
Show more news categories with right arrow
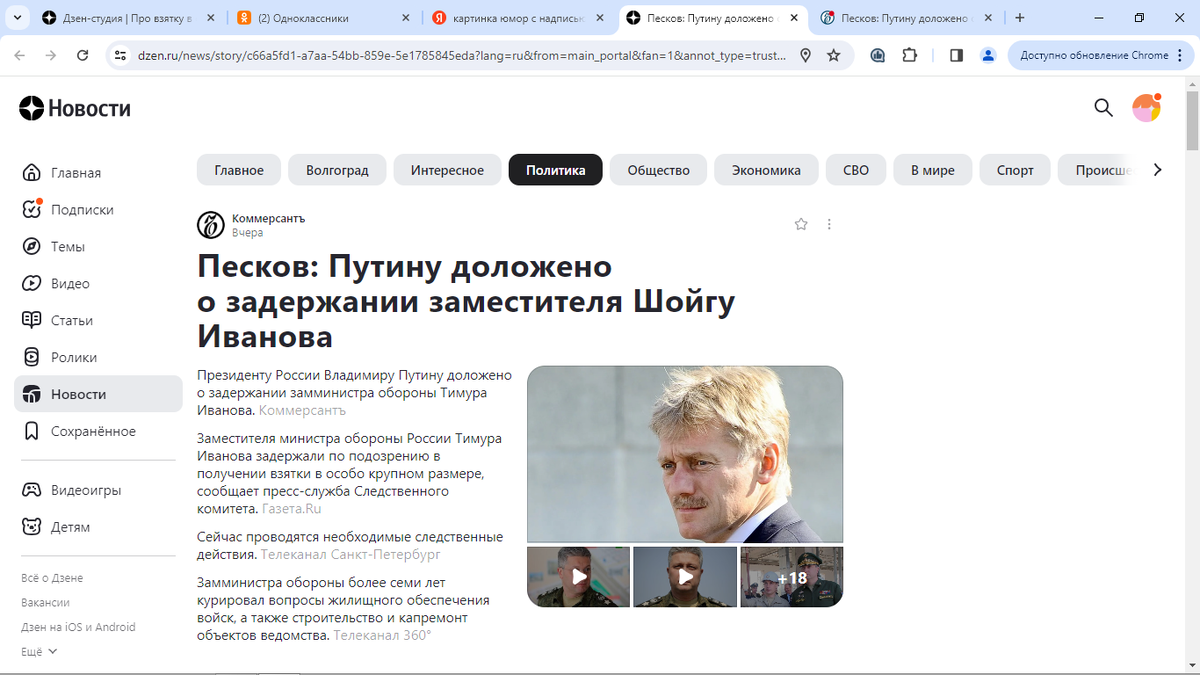(1157, 170)
